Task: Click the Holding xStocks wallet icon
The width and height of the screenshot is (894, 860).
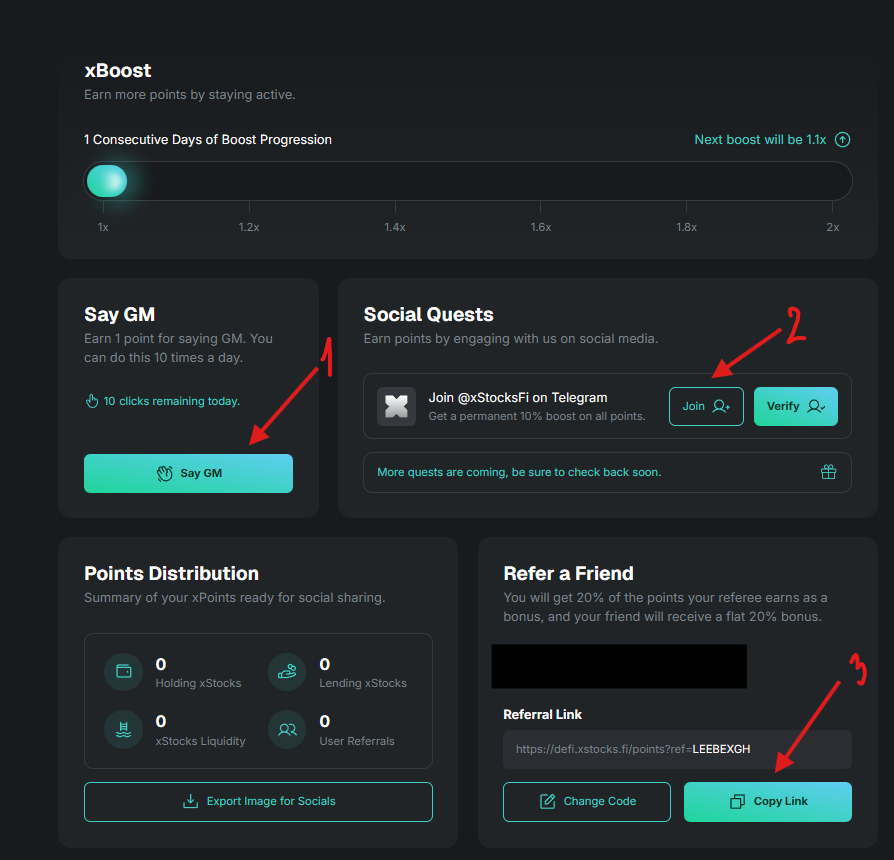Action: click(x=124, y=672)
